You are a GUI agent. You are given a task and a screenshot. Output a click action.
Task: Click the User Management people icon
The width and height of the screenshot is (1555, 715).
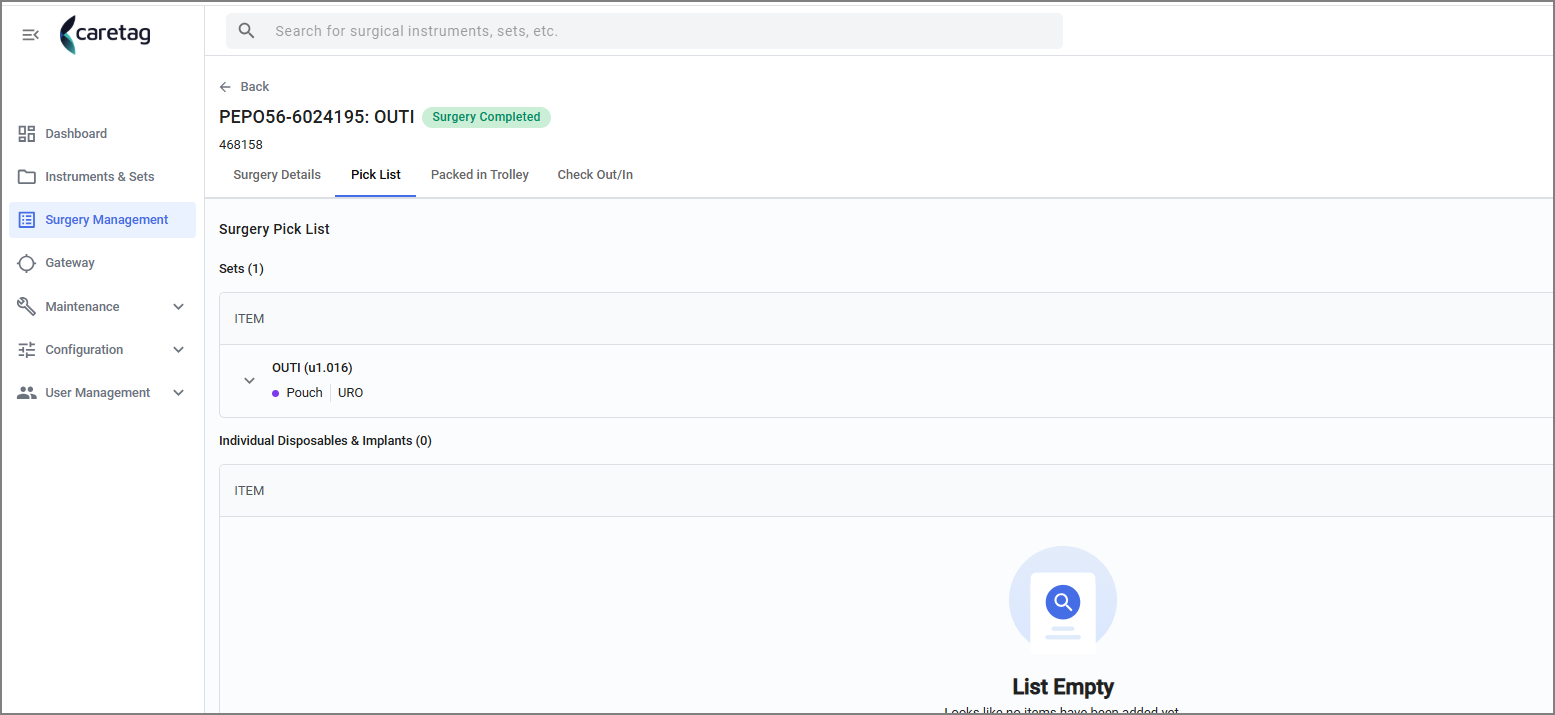(27, 393)
